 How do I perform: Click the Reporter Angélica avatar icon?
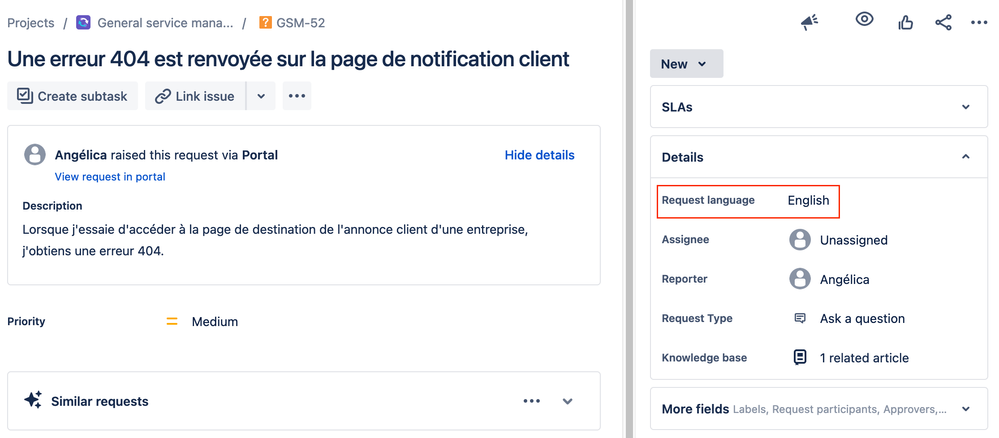(x=800, y=279)
